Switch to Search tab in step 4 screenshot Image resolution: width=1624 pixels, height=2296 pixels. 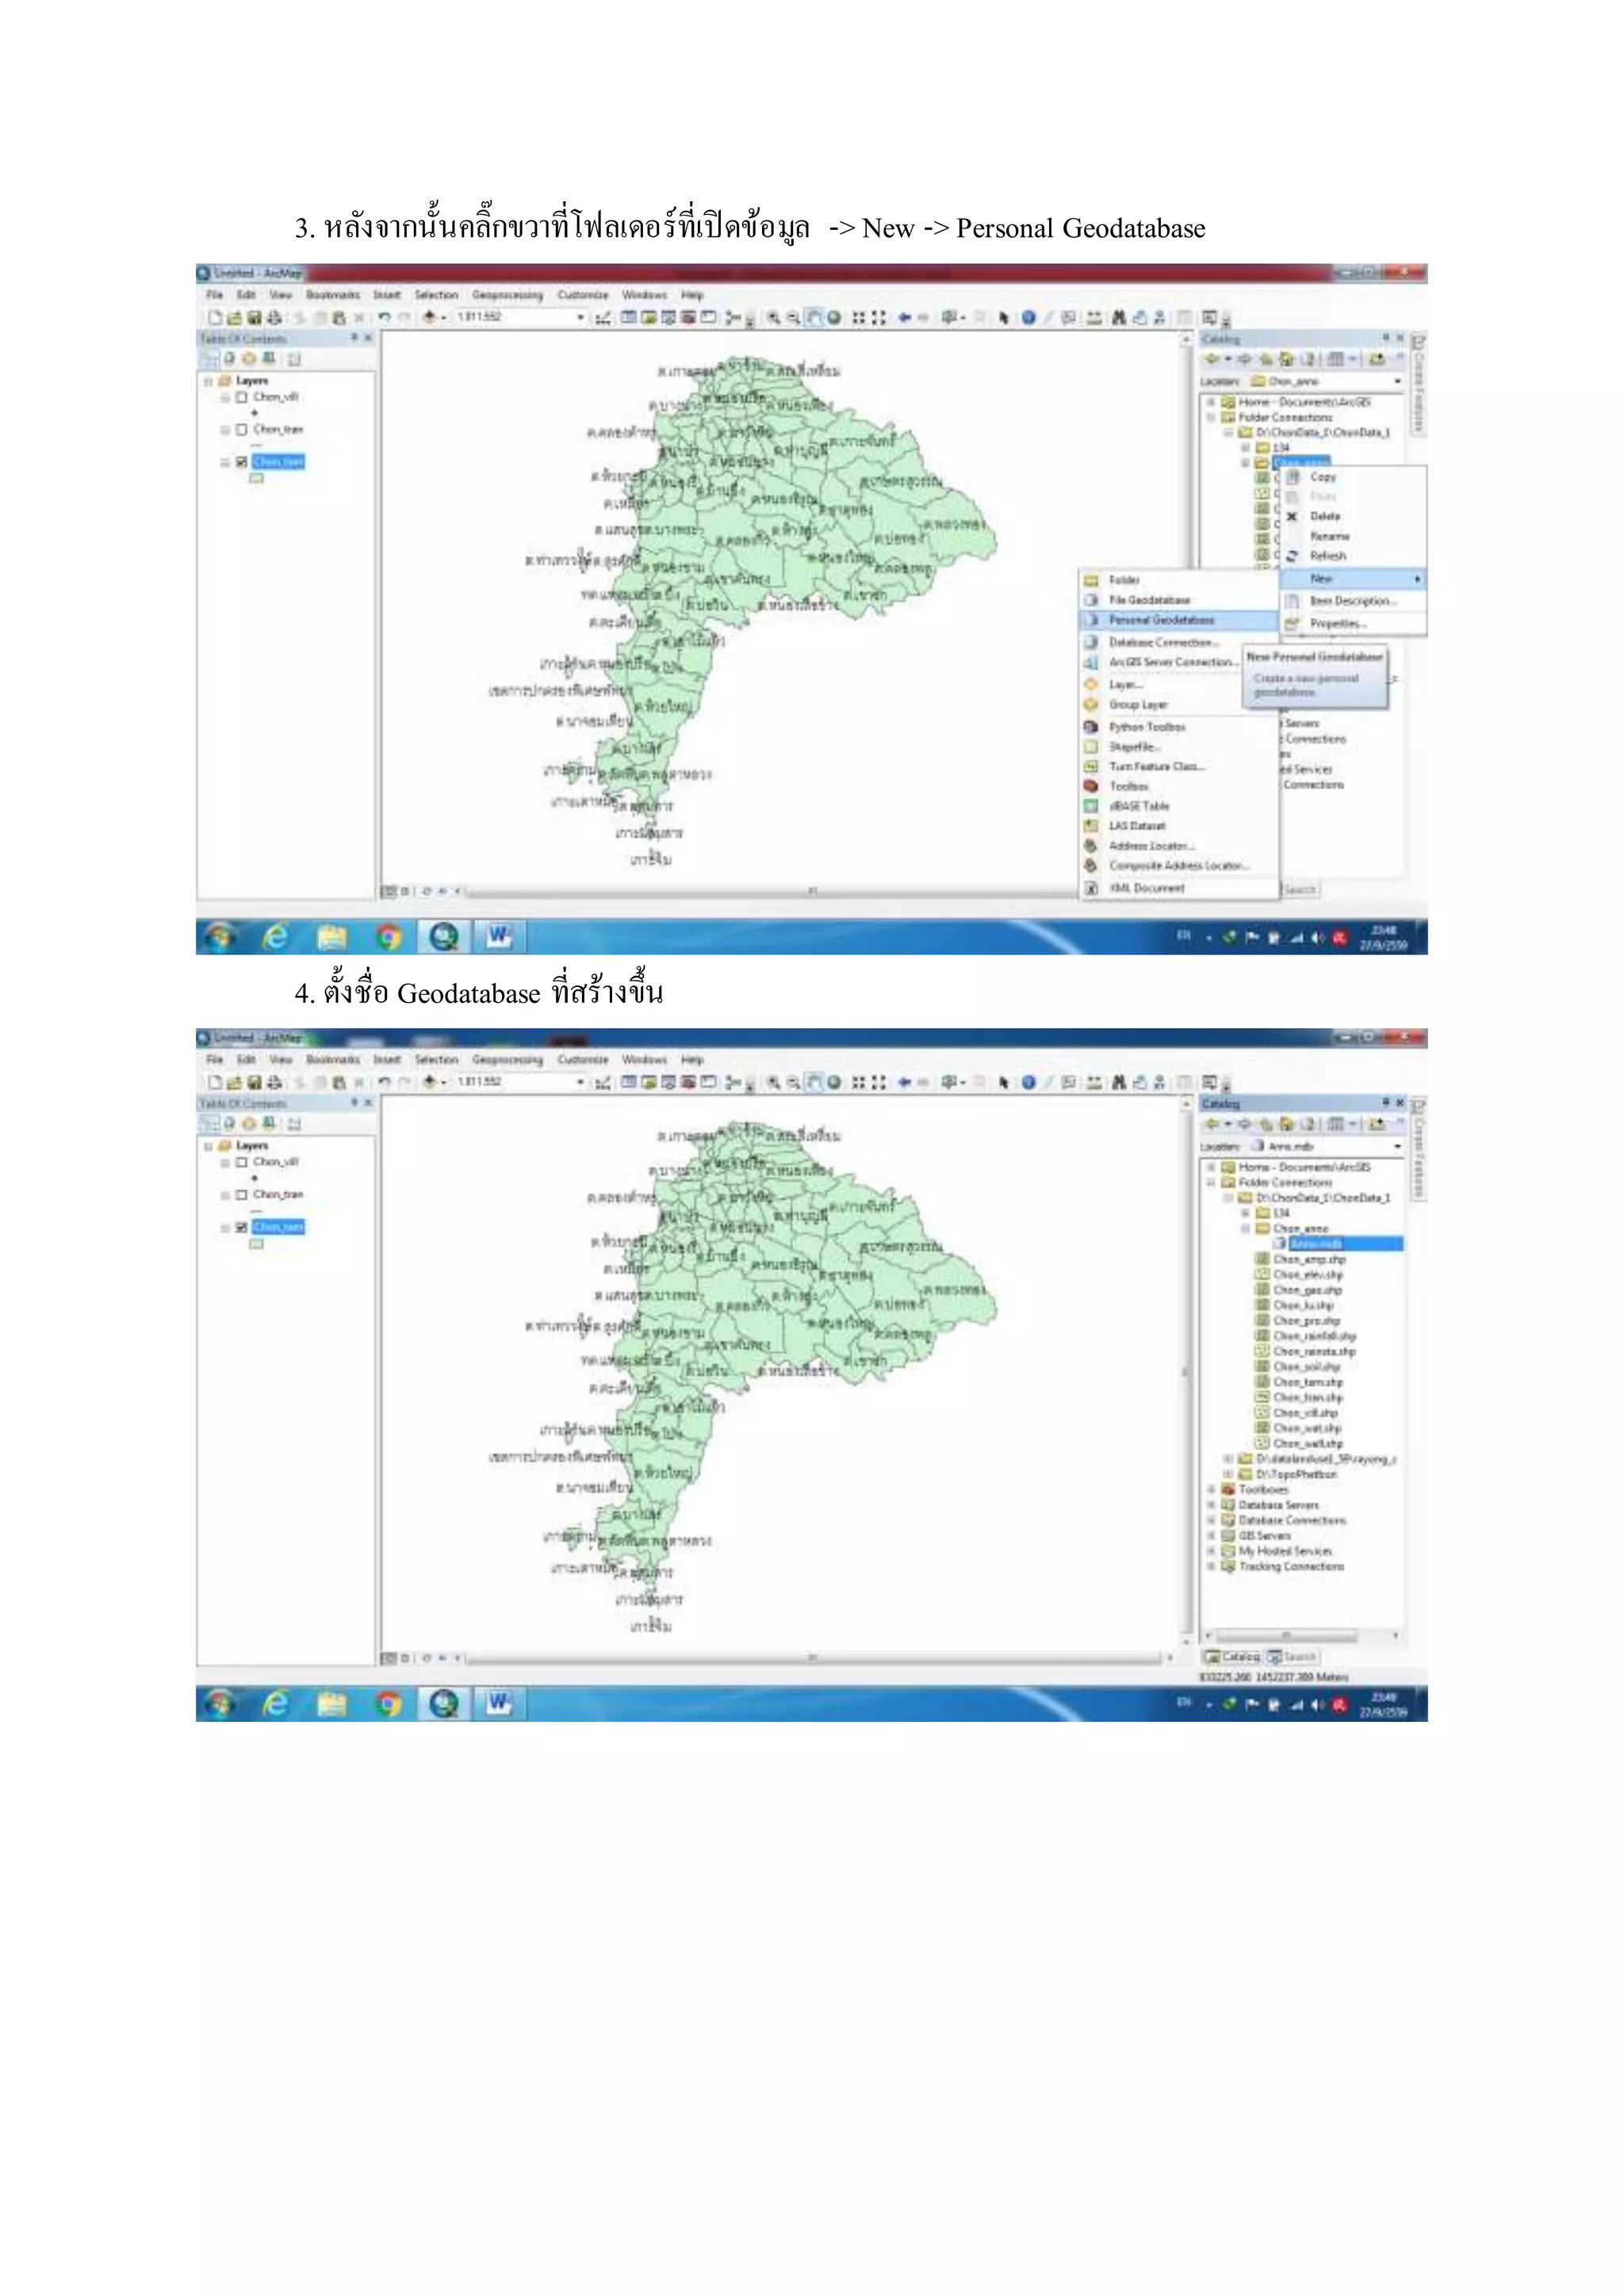[1293, 1657]
